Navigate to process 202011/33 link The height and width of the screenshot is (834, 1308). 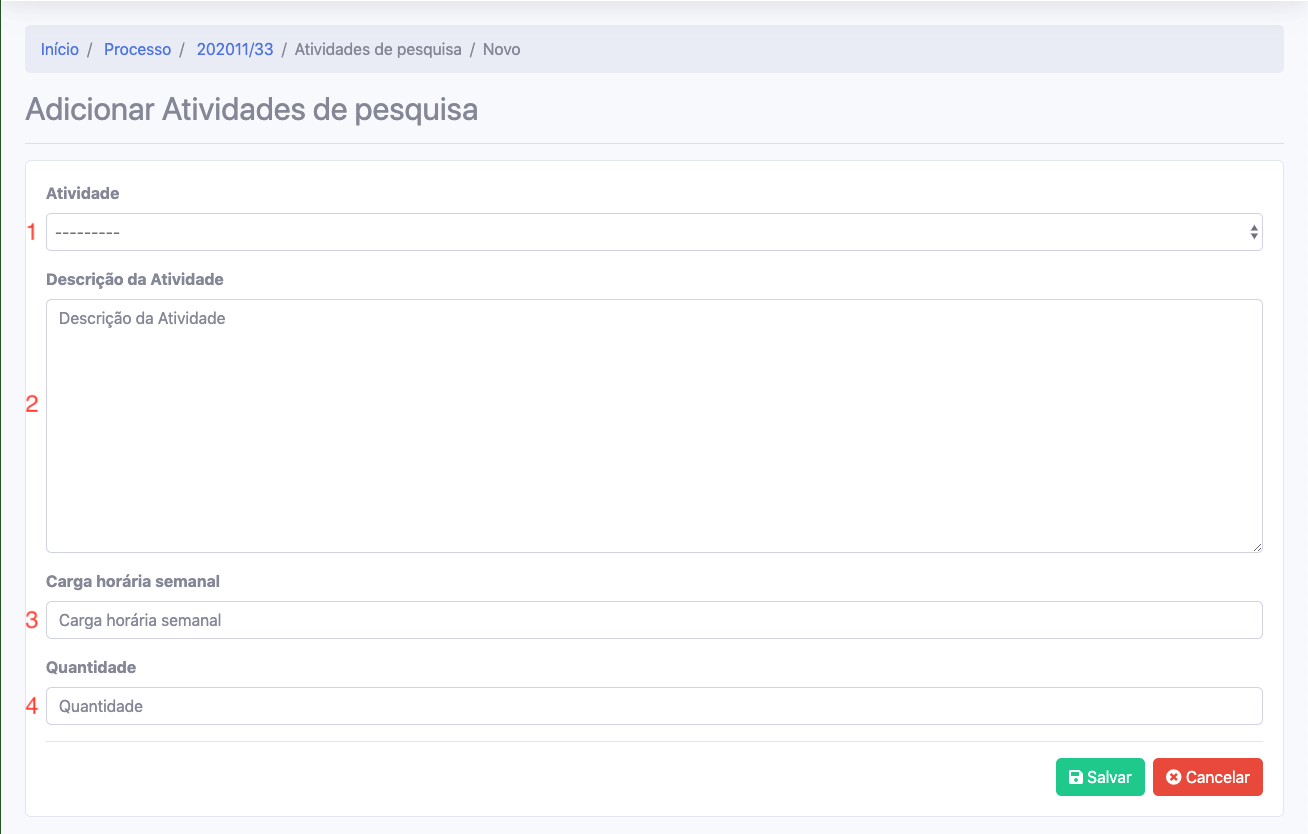point(235,49)
